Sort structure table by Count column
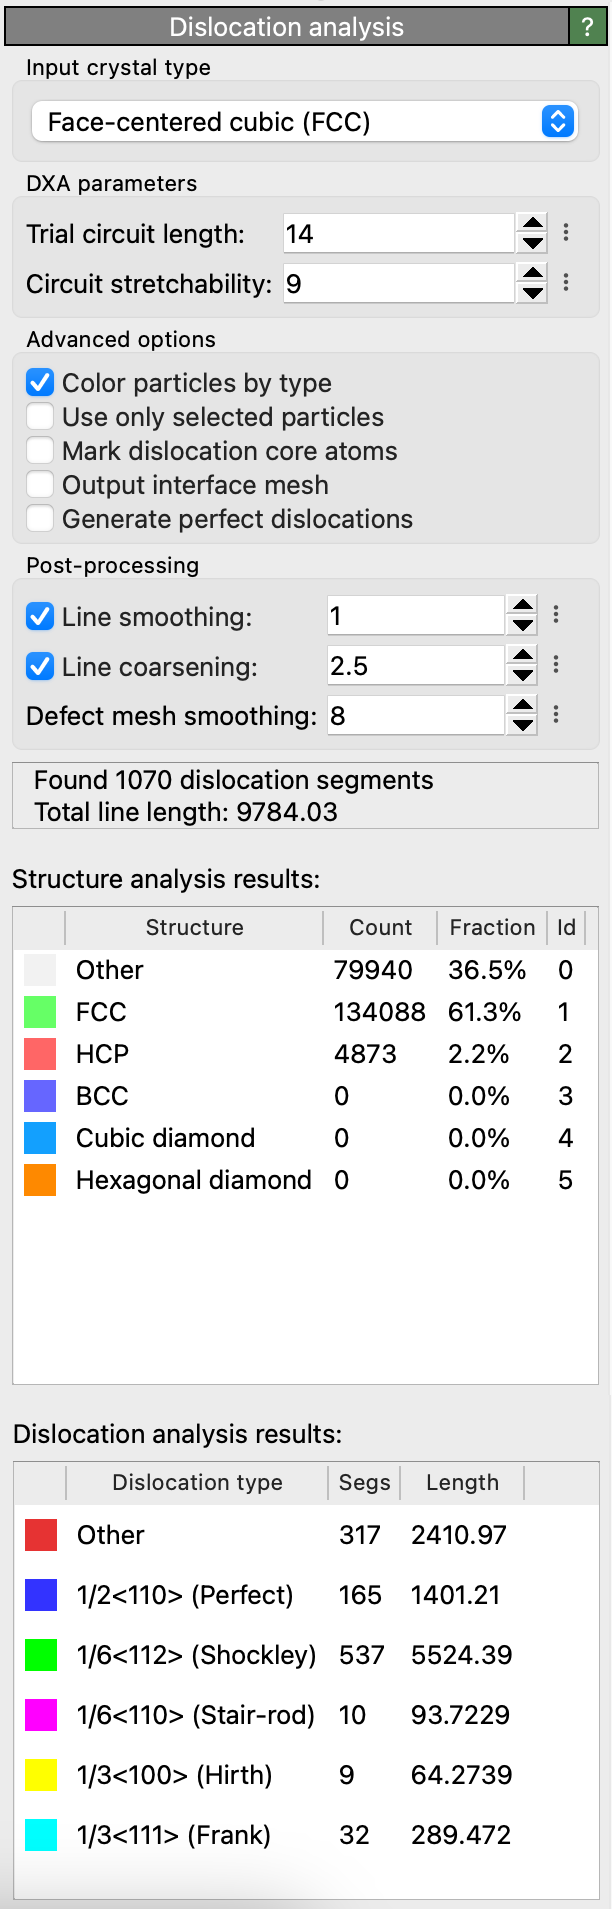The image size is (612, 1909). [380, 928]
